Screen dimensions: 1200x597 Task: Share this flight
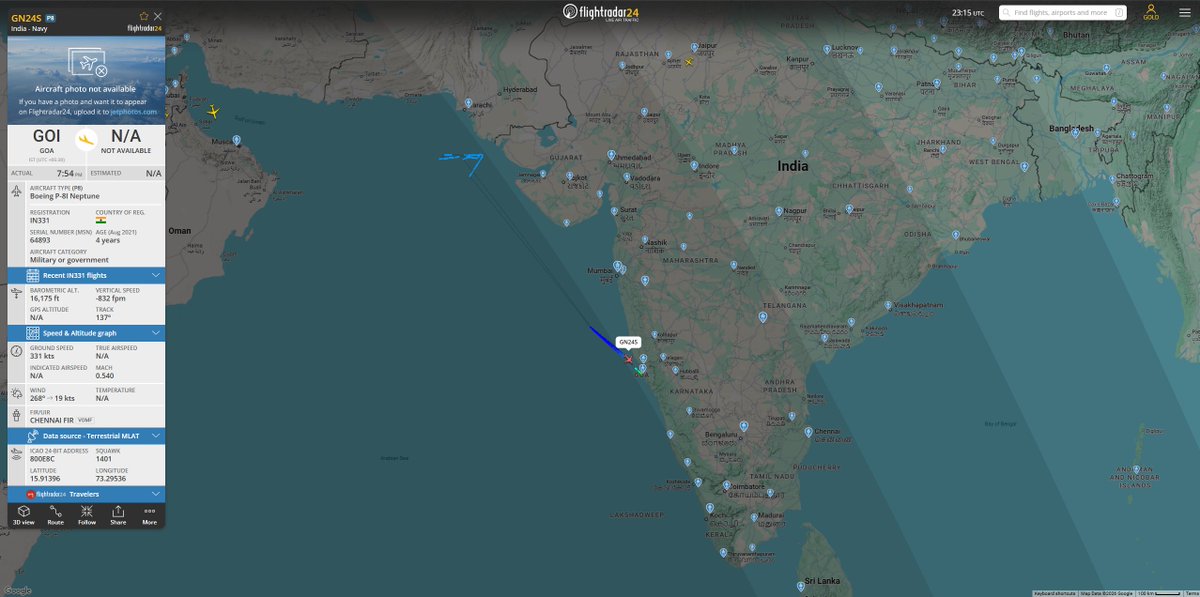pos(118,515)
